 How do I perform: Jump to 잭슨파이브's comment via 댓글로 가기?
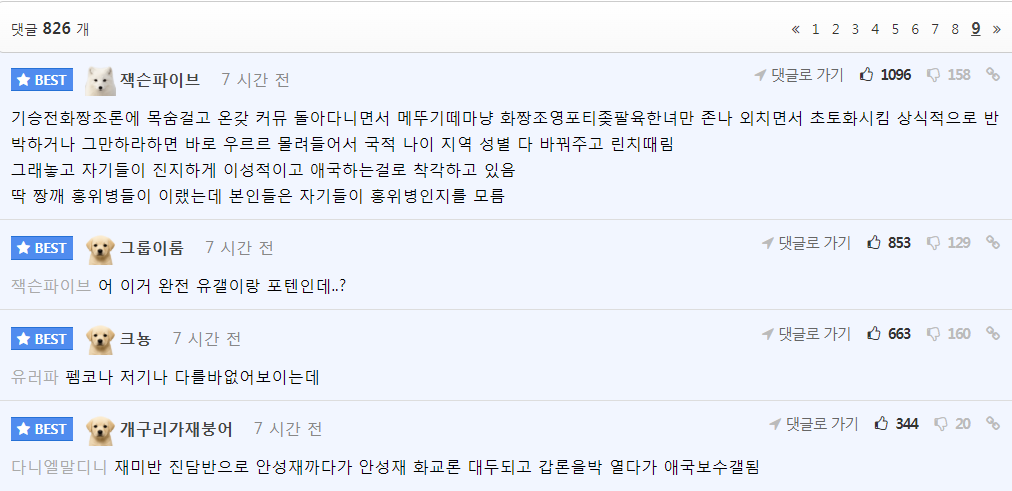(x=800, y=75)
